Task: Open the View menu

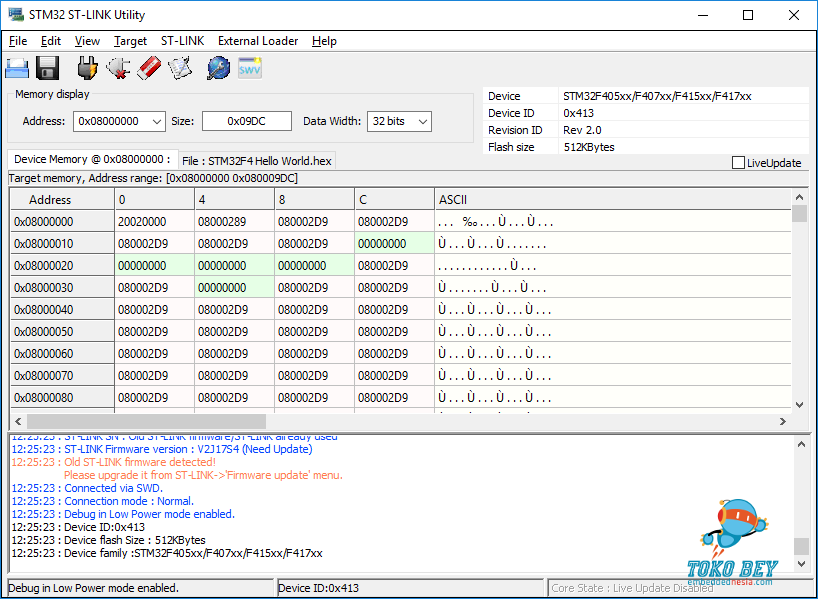Action: tap(87, 41)
